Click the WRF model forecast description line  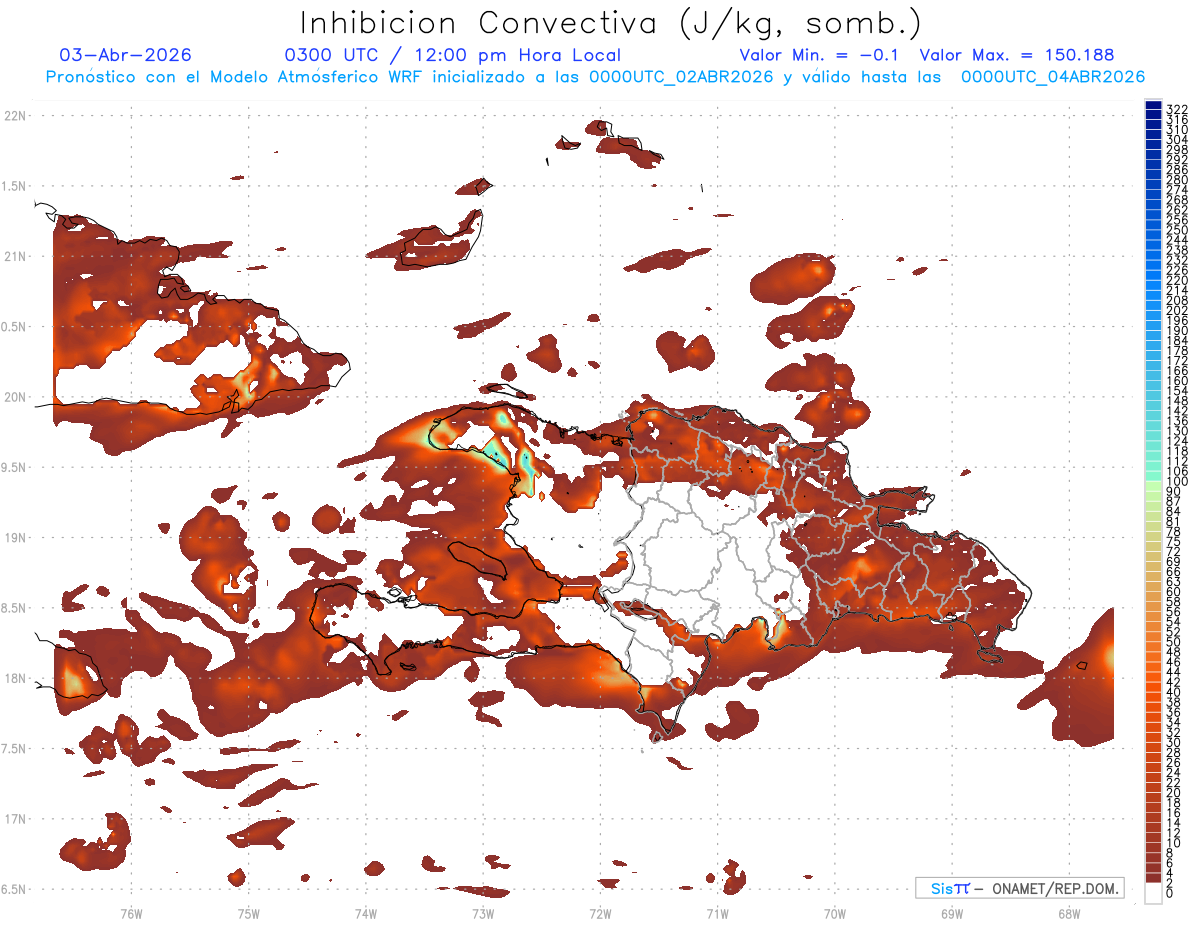coord(595,76)
